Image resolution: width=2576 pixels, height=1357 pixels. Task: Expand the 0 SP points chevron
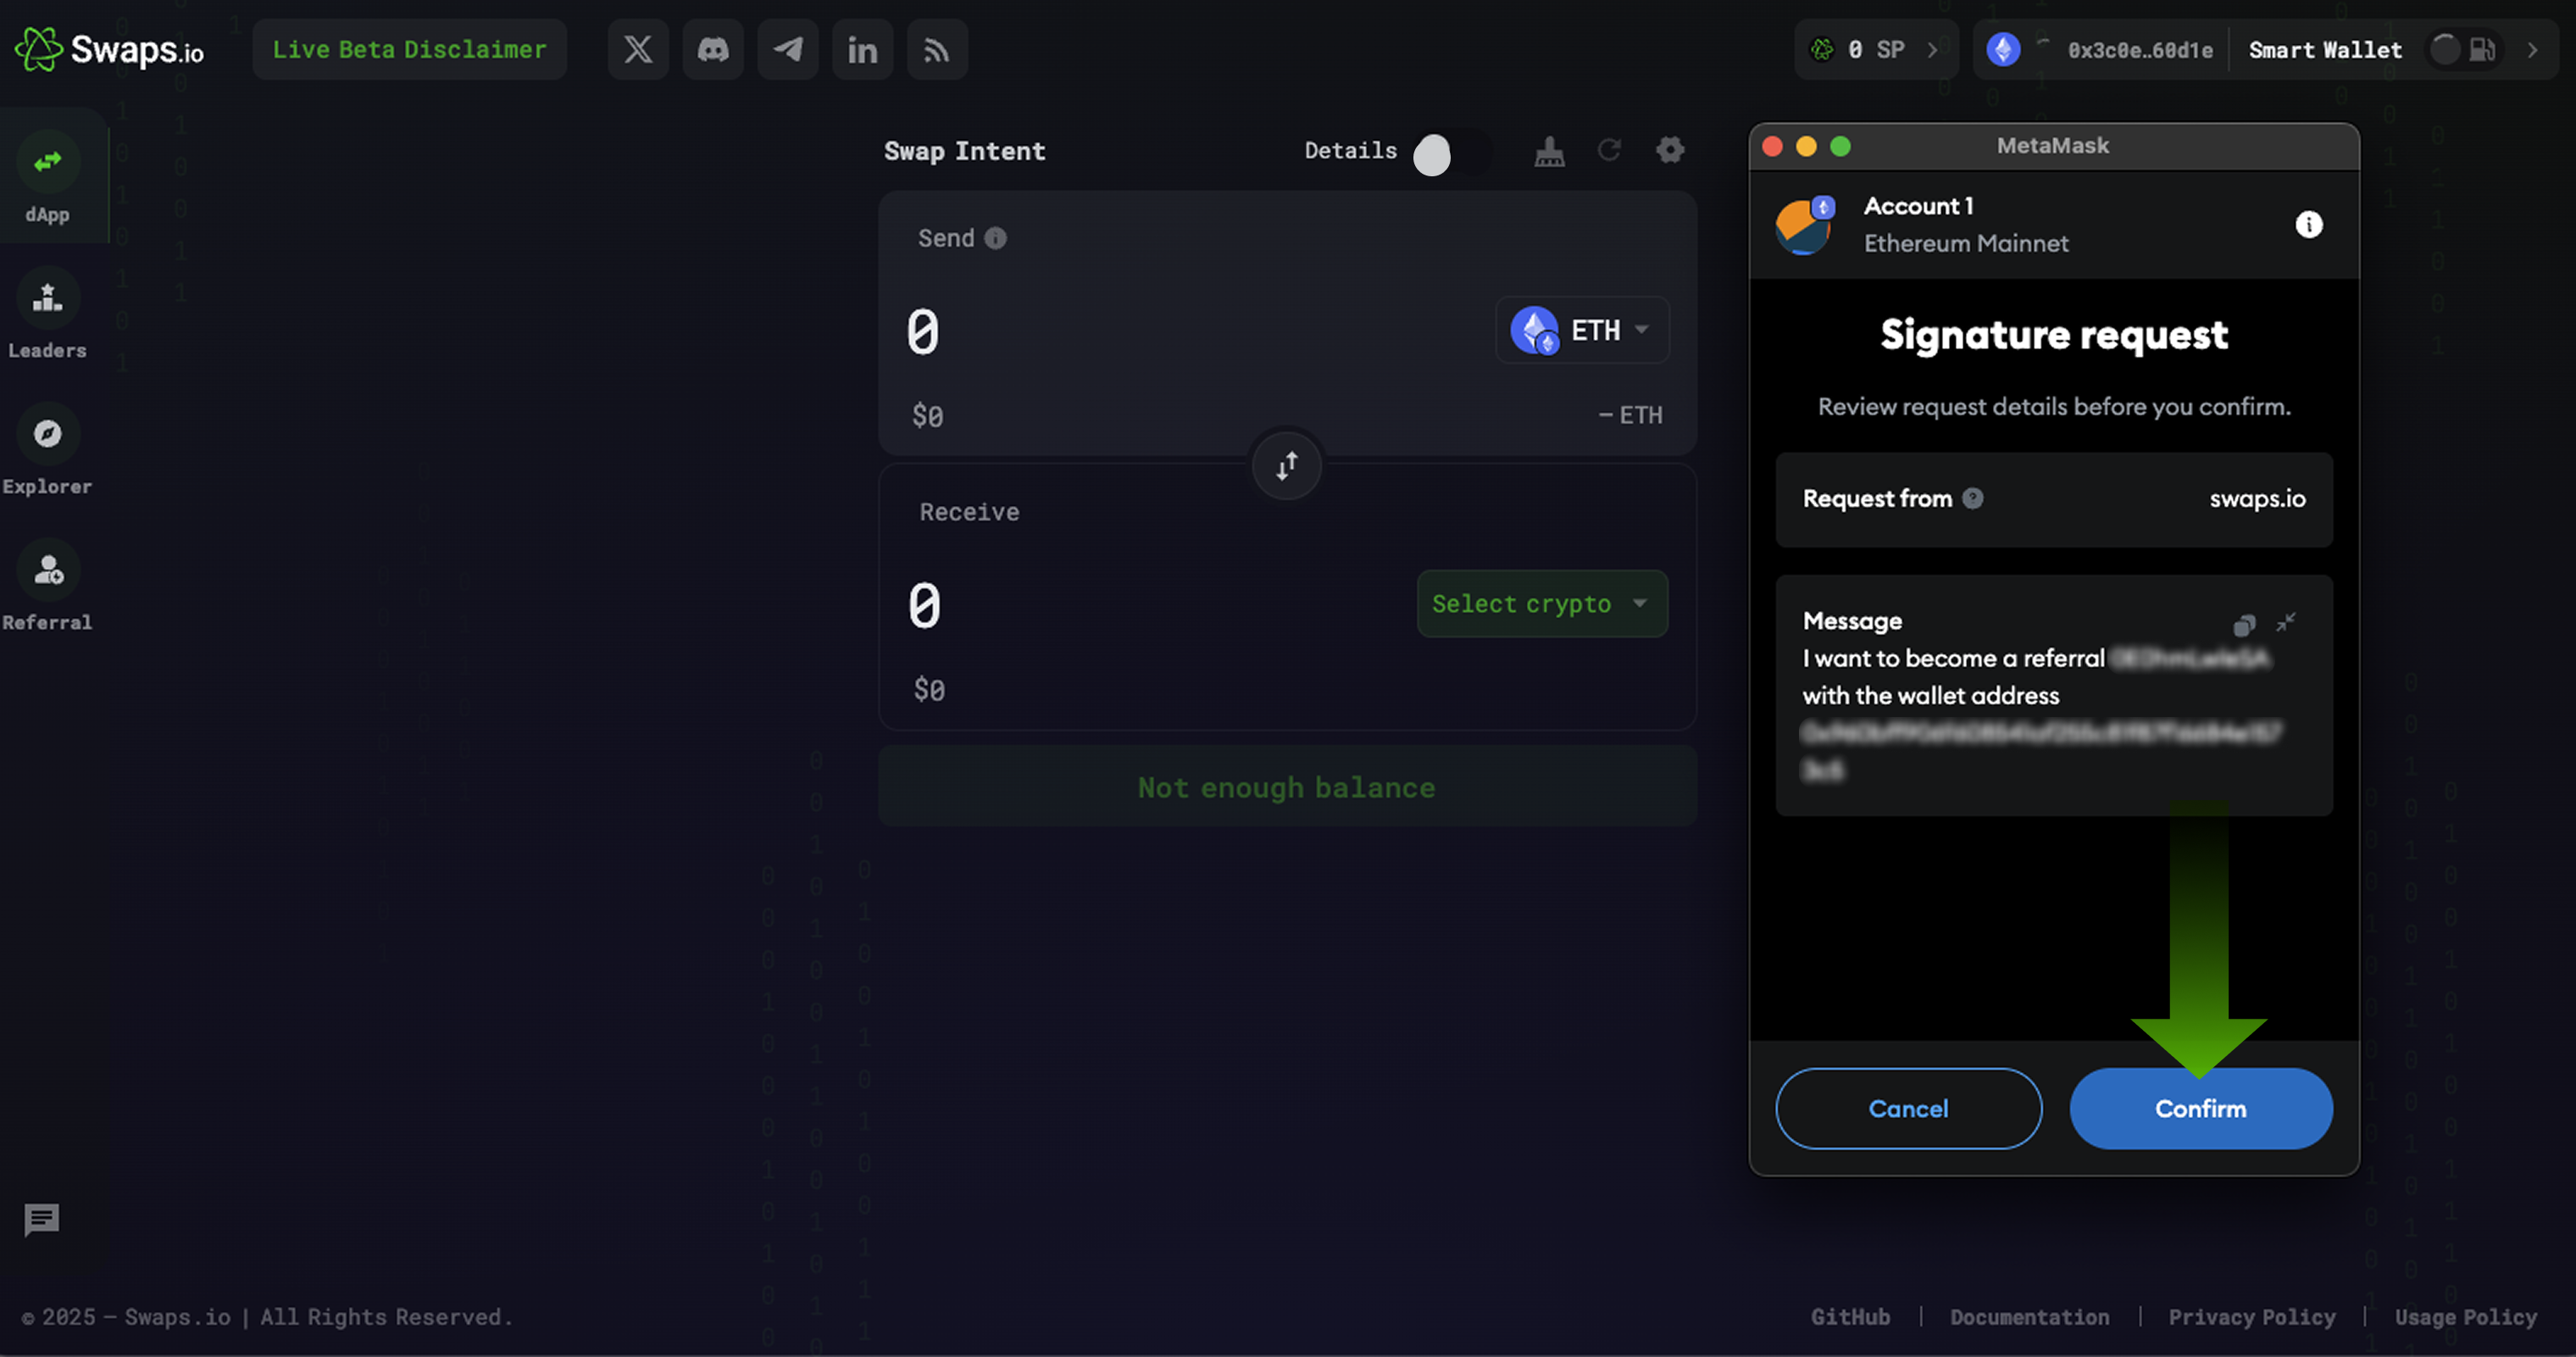[x=1932, y=49]
